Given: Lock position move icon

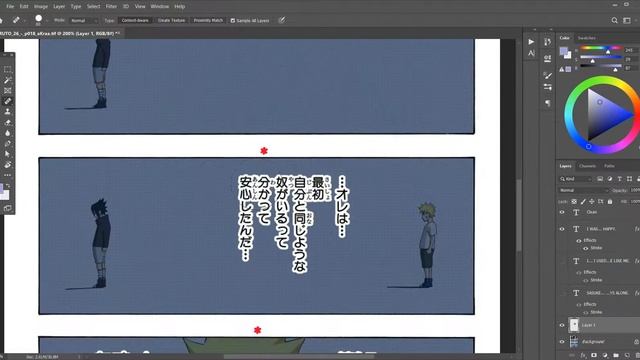Looking at the screenshot, I should coord(592,201).
